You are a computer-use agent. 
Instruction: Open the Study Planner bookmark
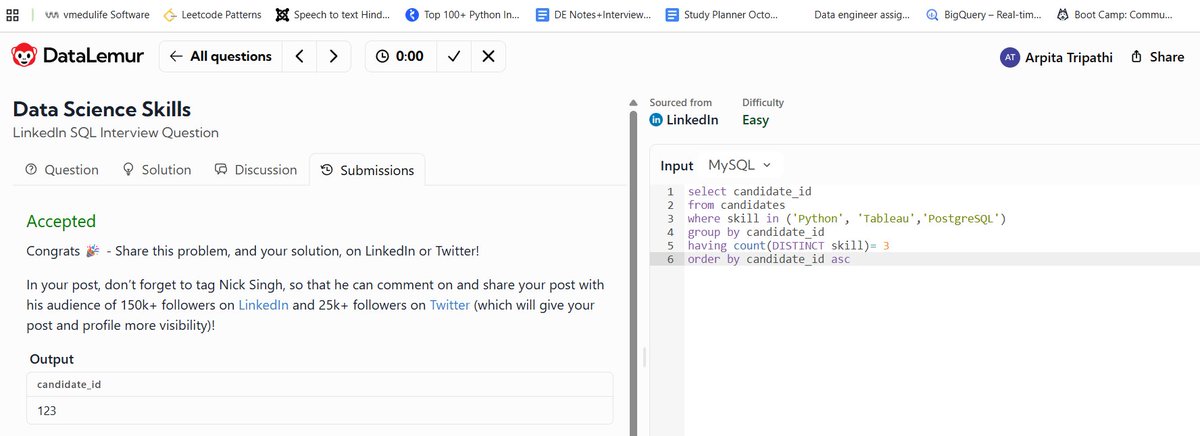[722, 15]
